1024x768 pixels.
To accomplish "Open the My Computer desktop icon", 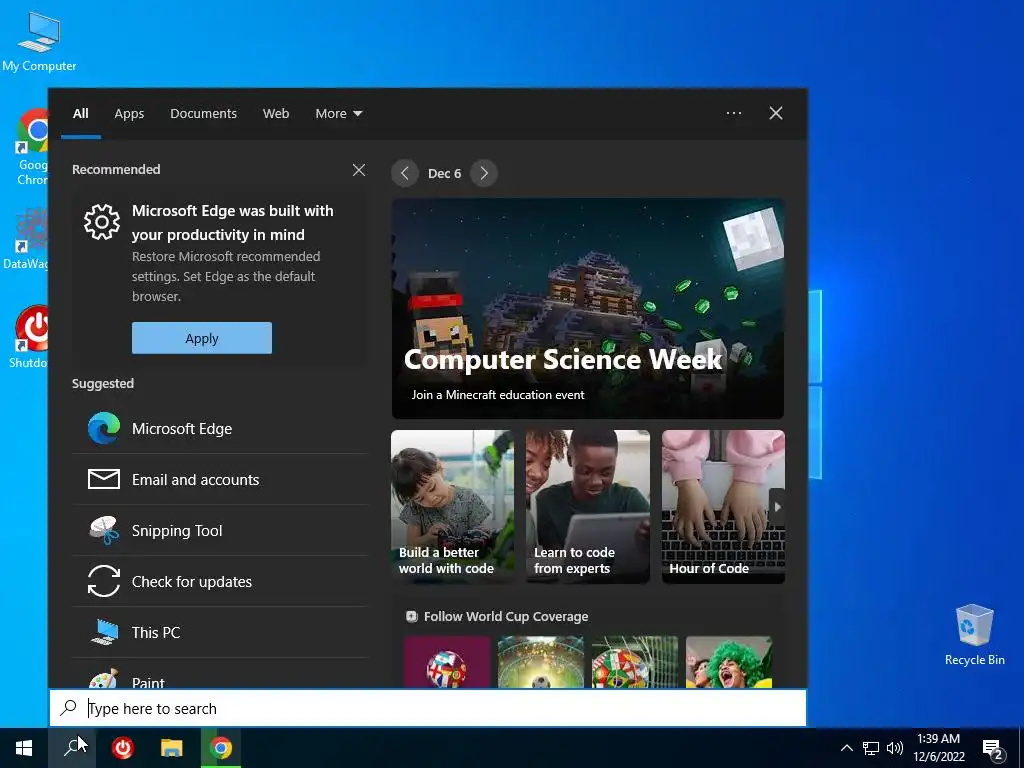I will tap(39, 40).
